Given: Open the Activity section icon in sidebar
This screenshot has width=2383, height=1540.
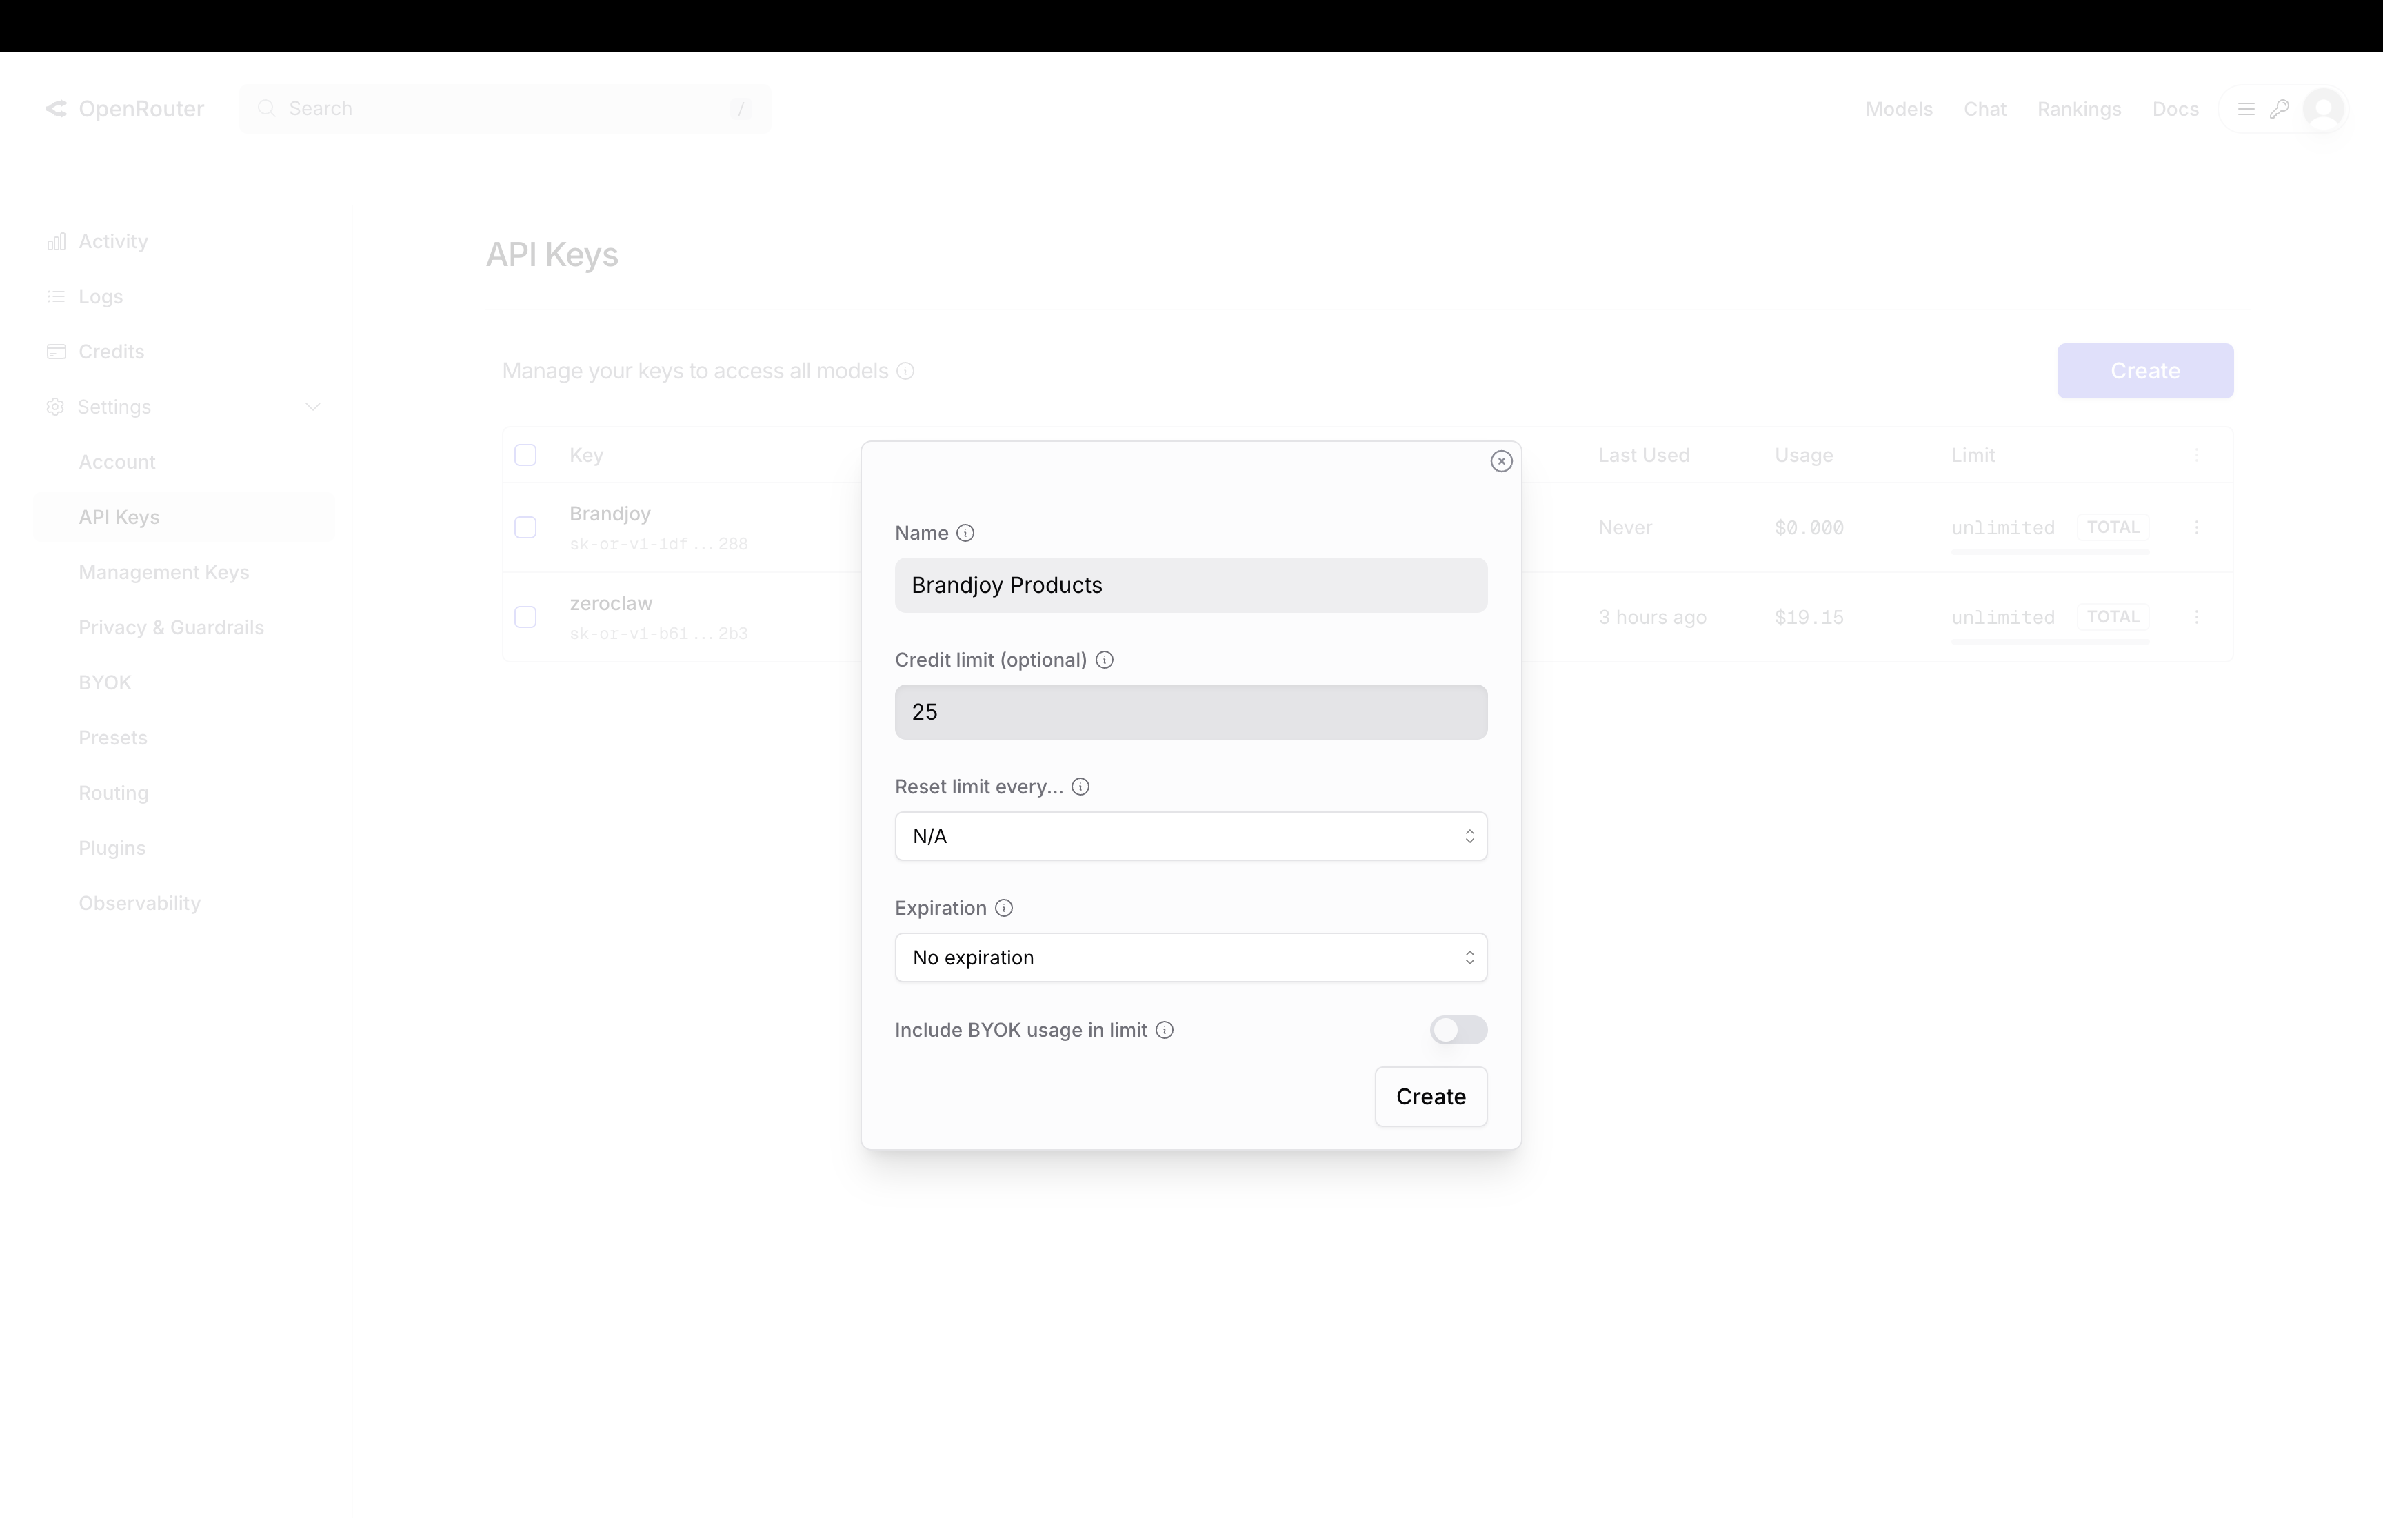Looking at the screenshot, I should click(x=57, y=241).
